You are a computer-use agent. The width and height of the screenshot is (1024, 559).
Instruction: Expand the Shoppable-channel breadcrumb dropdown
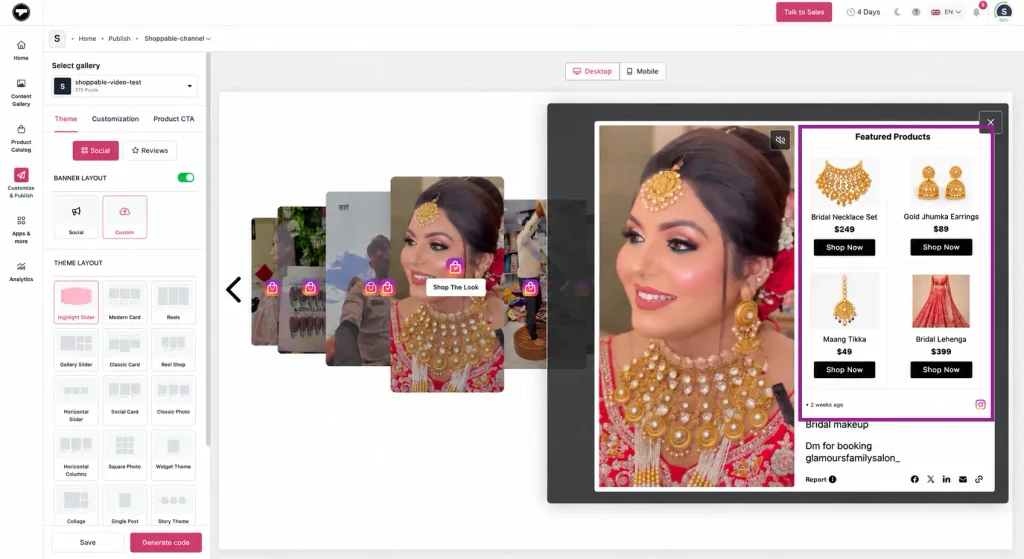pos(178,39)
